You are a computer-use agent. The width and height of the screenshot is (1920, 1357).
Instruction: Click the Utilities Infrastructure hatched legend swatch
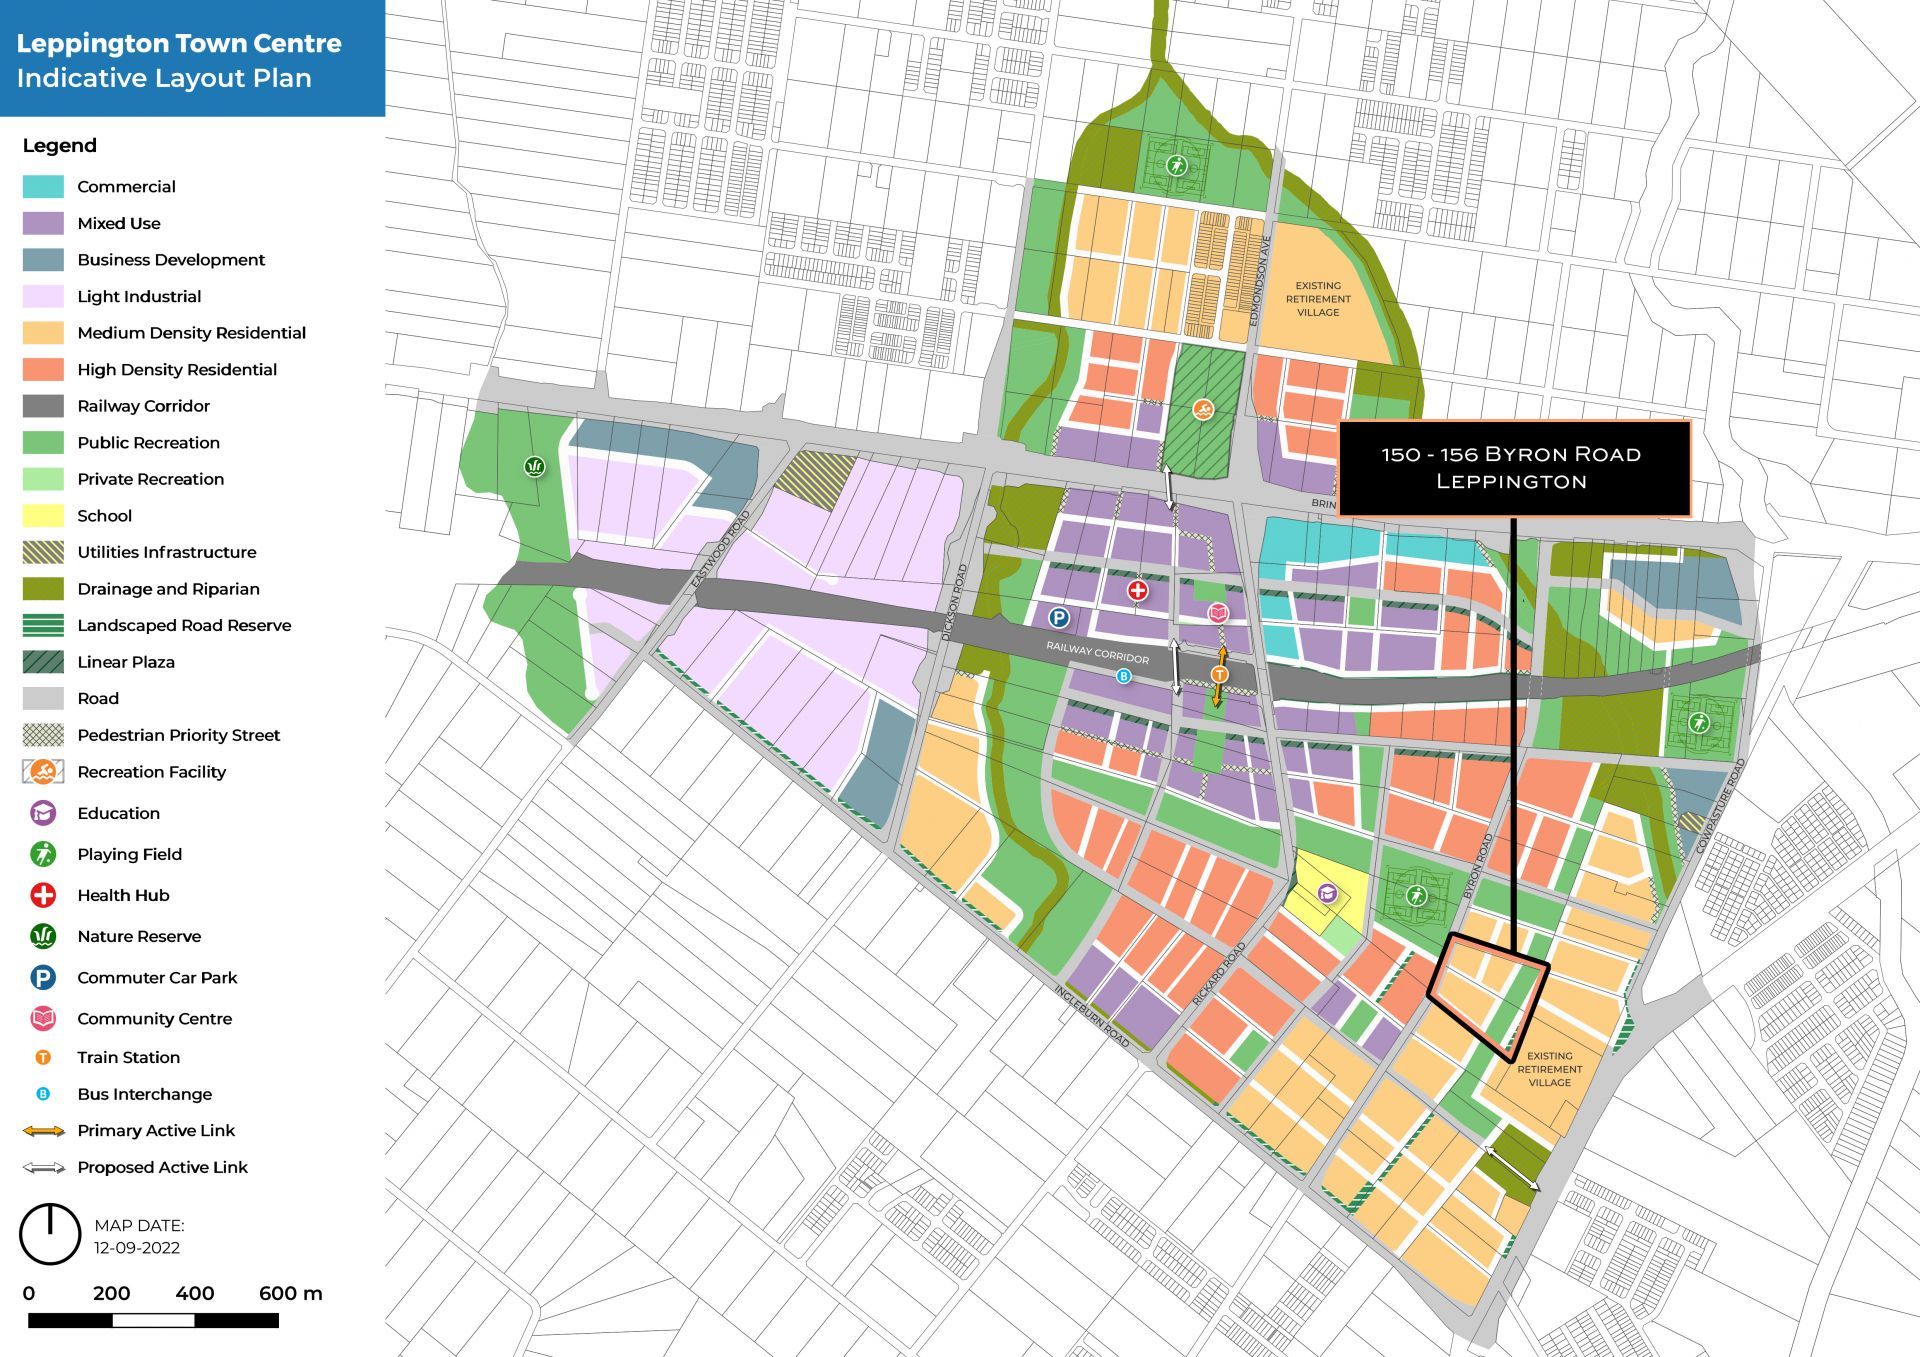[x=43, y=552]
